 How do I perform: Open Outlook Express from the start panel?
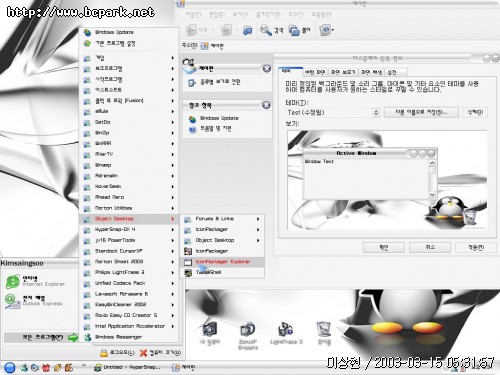(34, 301)
